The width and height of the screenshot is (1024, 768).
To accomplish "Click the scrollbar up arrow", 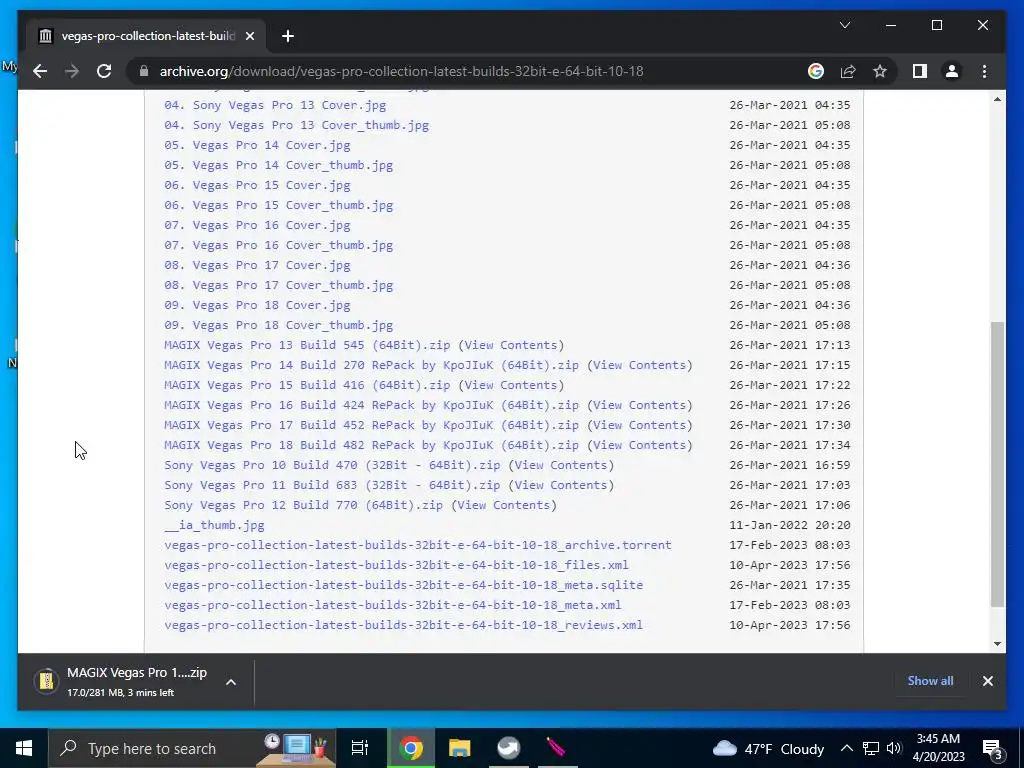I will (997, 99).
